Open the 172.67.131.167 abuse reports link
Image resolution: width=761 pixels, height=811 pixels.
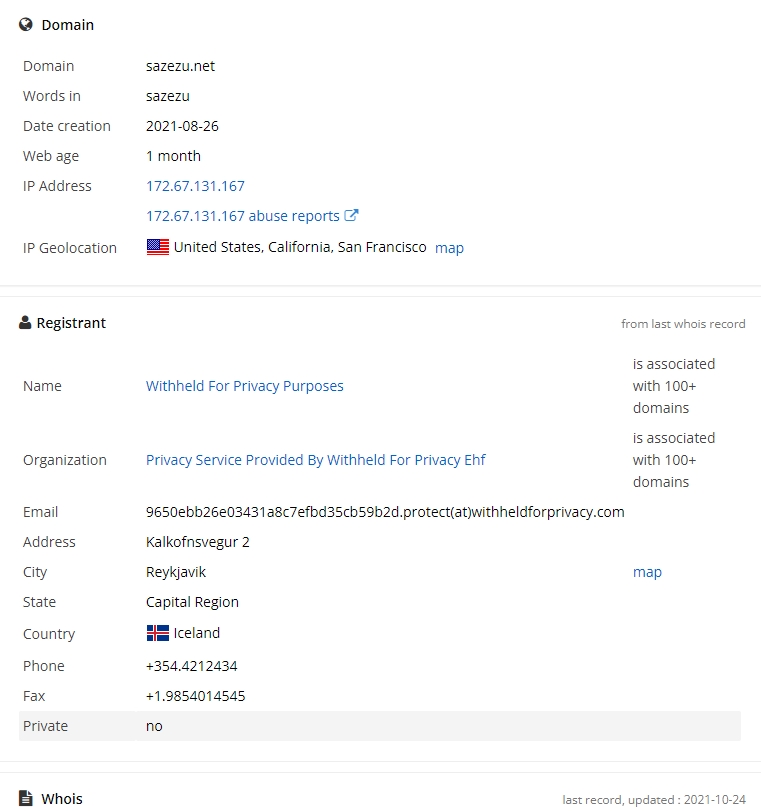click(x=243, y=216)
